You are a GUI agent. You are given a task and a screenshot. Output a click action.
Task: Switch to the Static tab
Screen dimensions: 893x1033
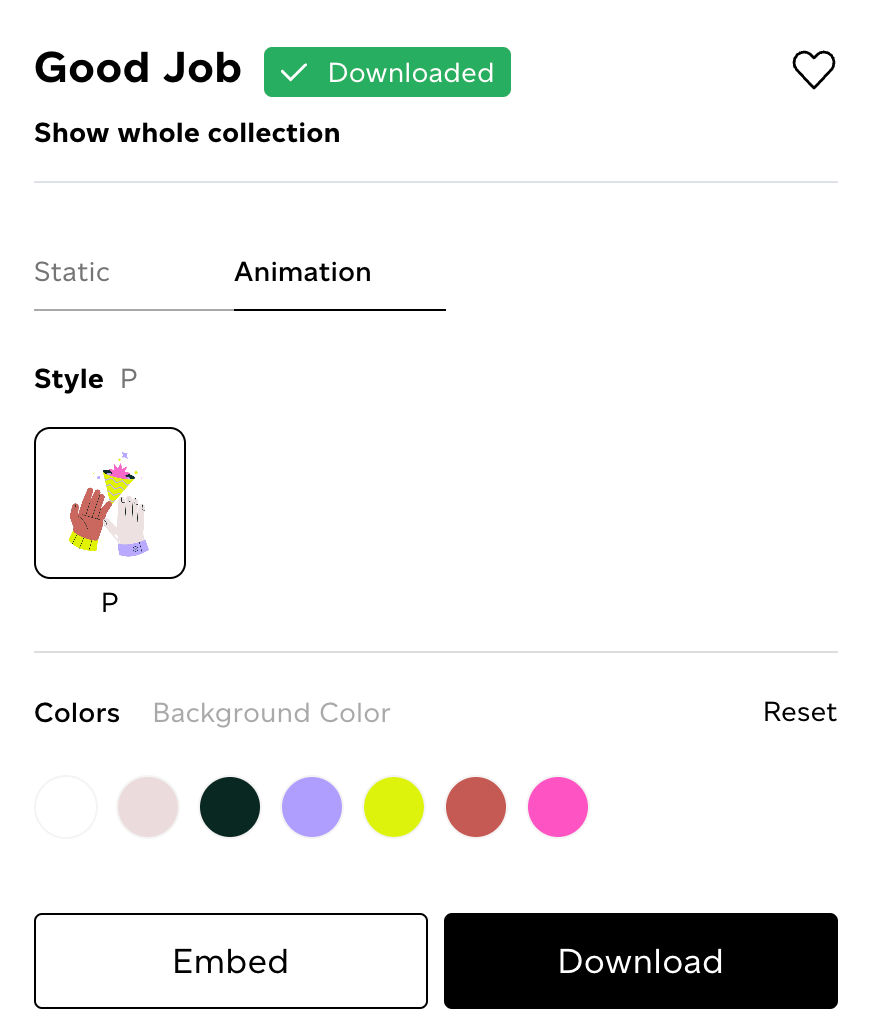tap(72, 271)
